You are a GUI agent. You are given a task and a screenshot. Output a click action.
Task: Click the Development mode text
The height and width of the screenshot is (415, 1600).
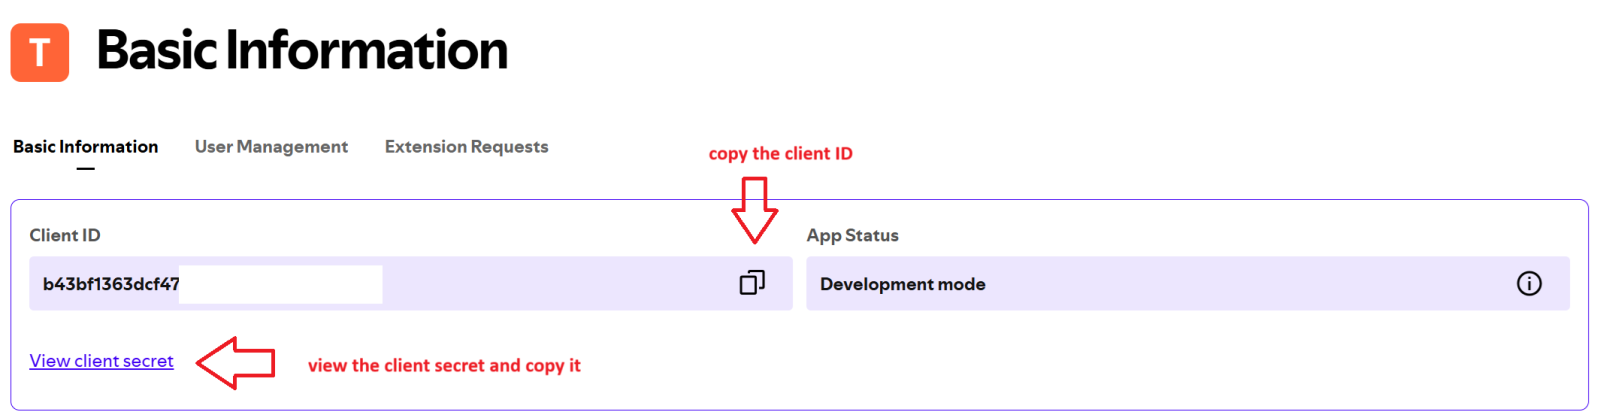pyautogui.click(x=902, y=284)
